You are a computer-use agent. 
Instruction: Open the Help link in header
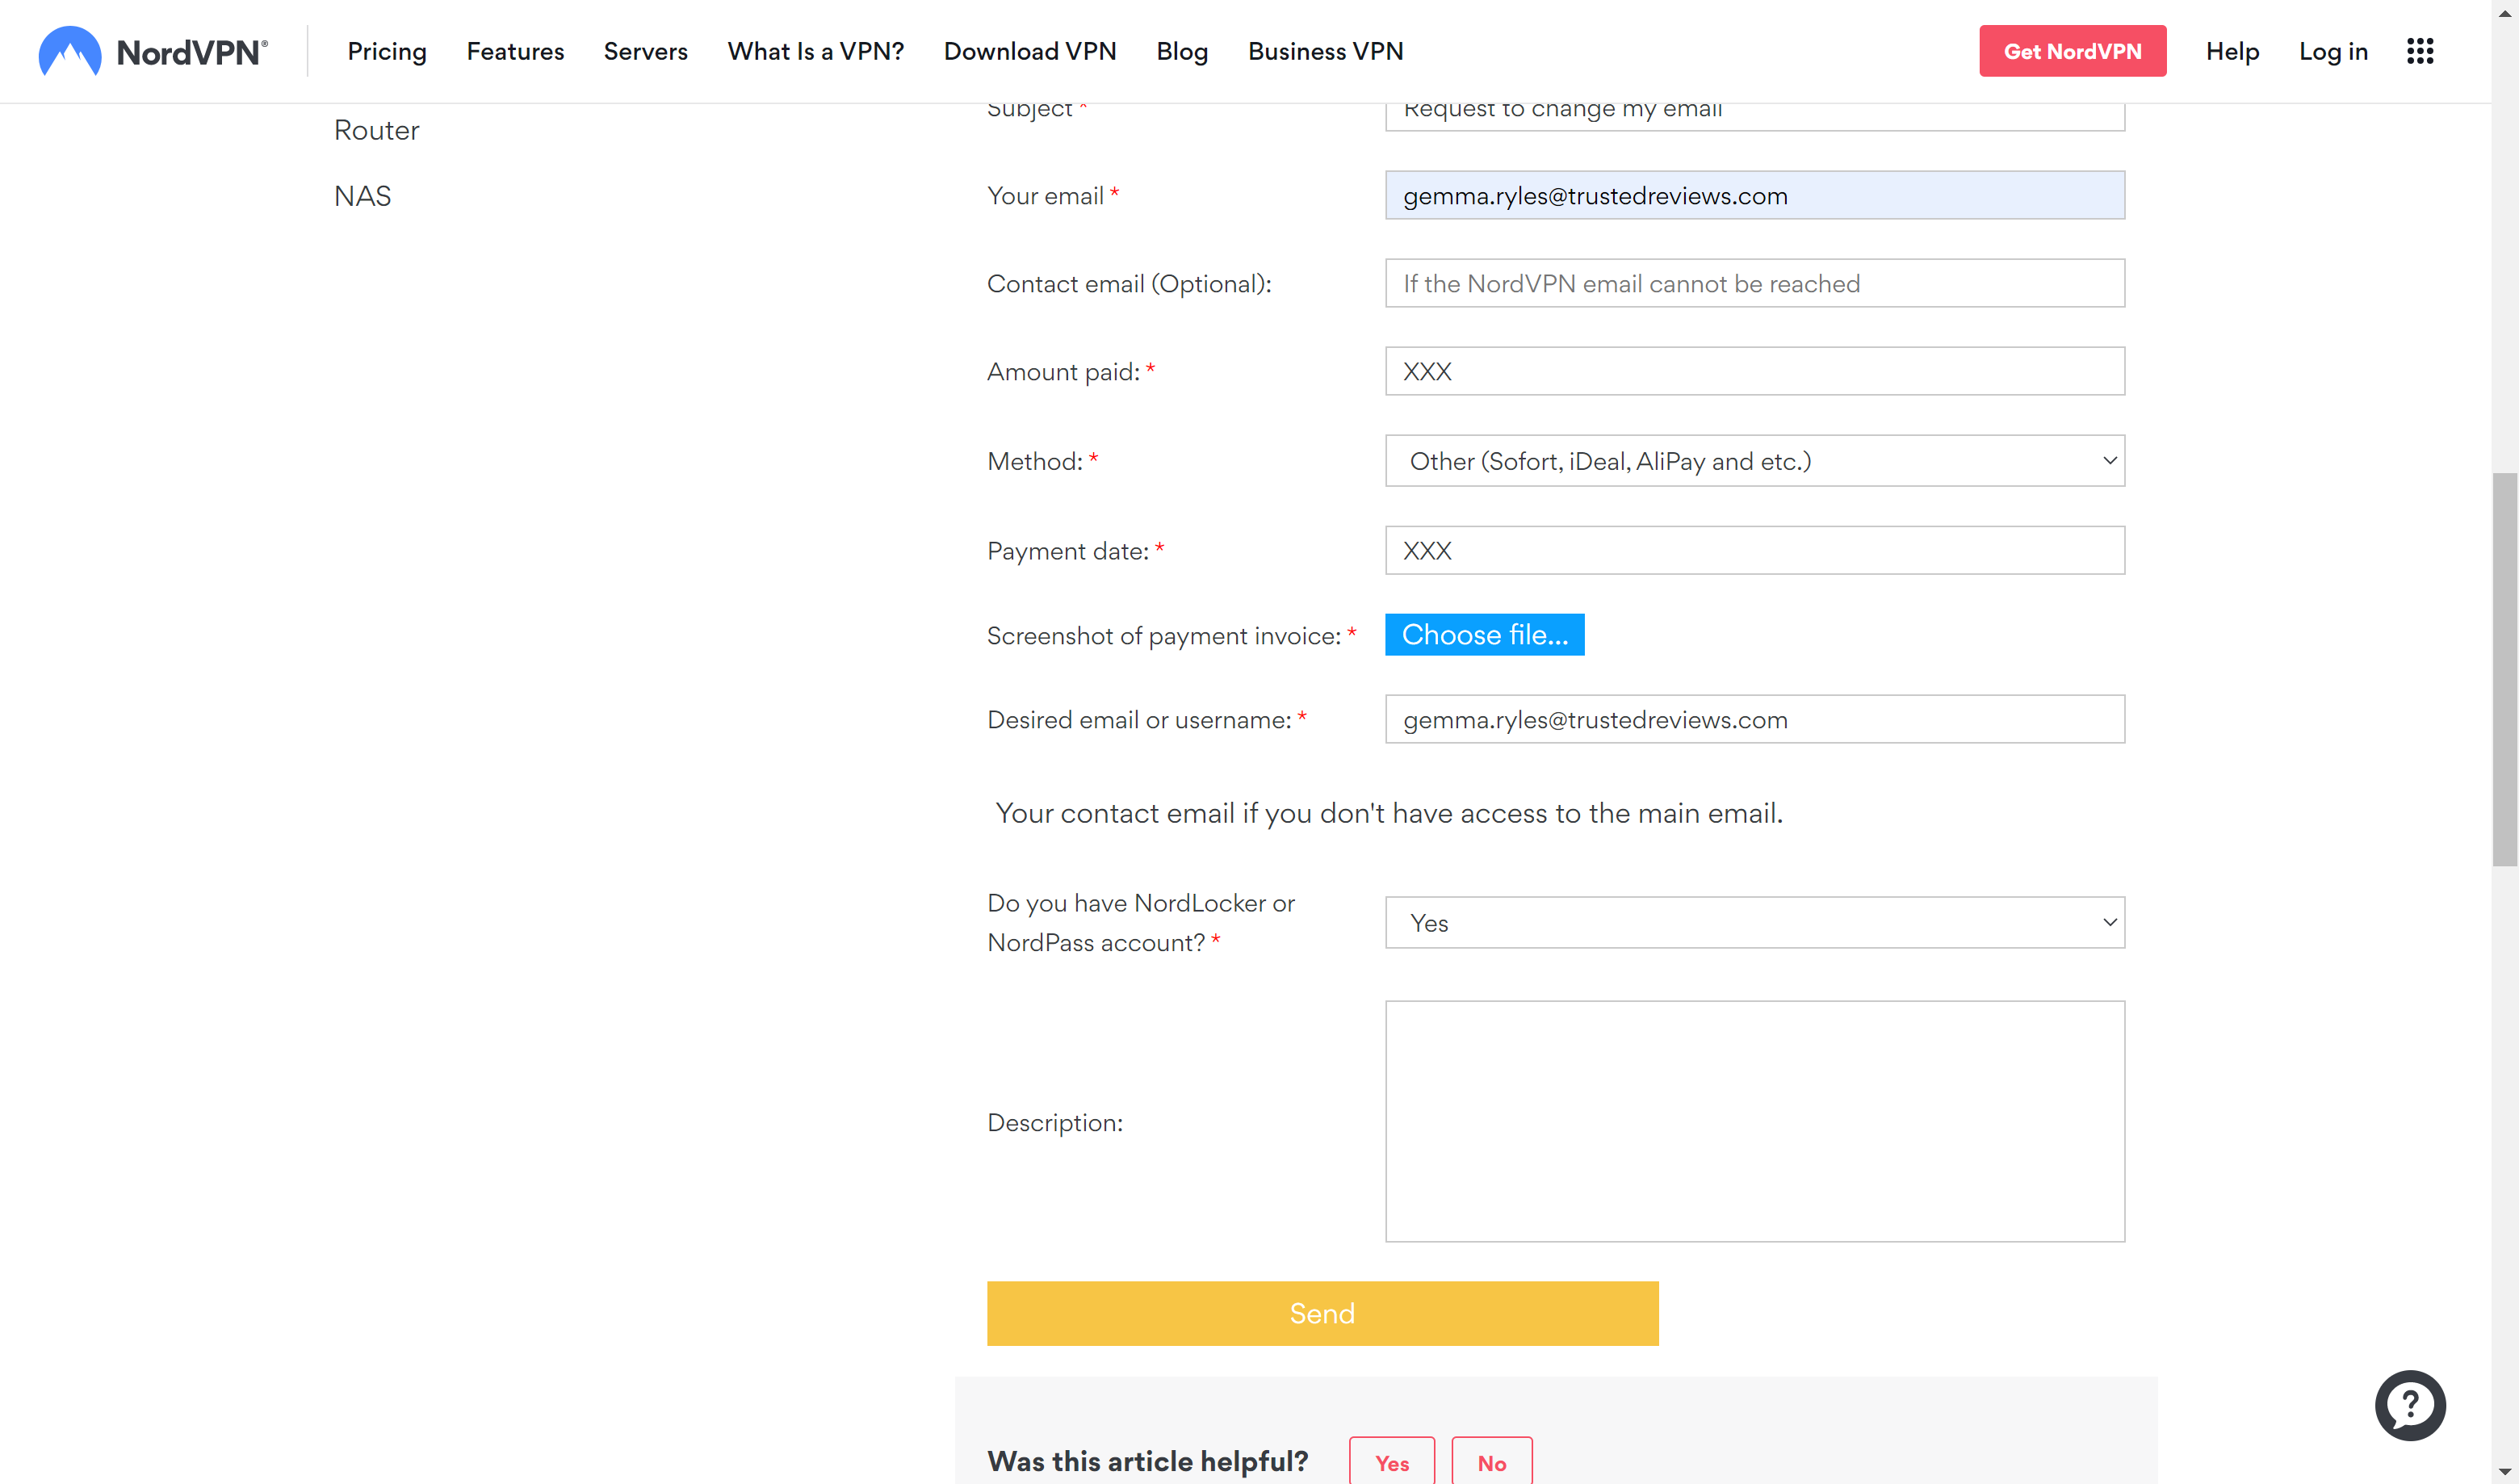pos(2232,51)
